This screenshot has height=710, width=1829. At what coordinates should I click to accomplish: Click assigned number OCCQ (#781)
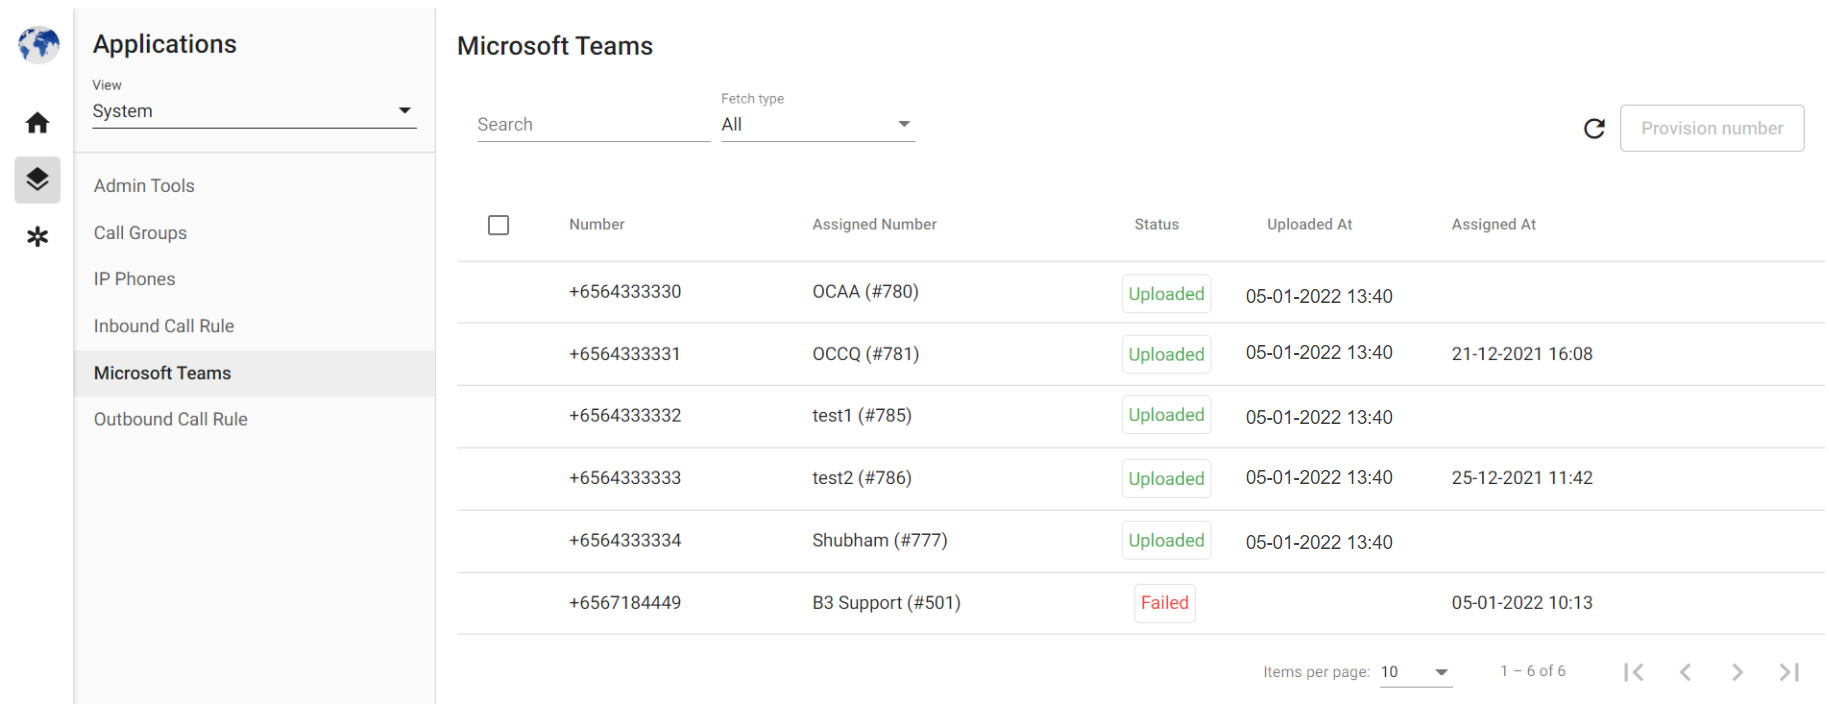(x=865, y=354)
